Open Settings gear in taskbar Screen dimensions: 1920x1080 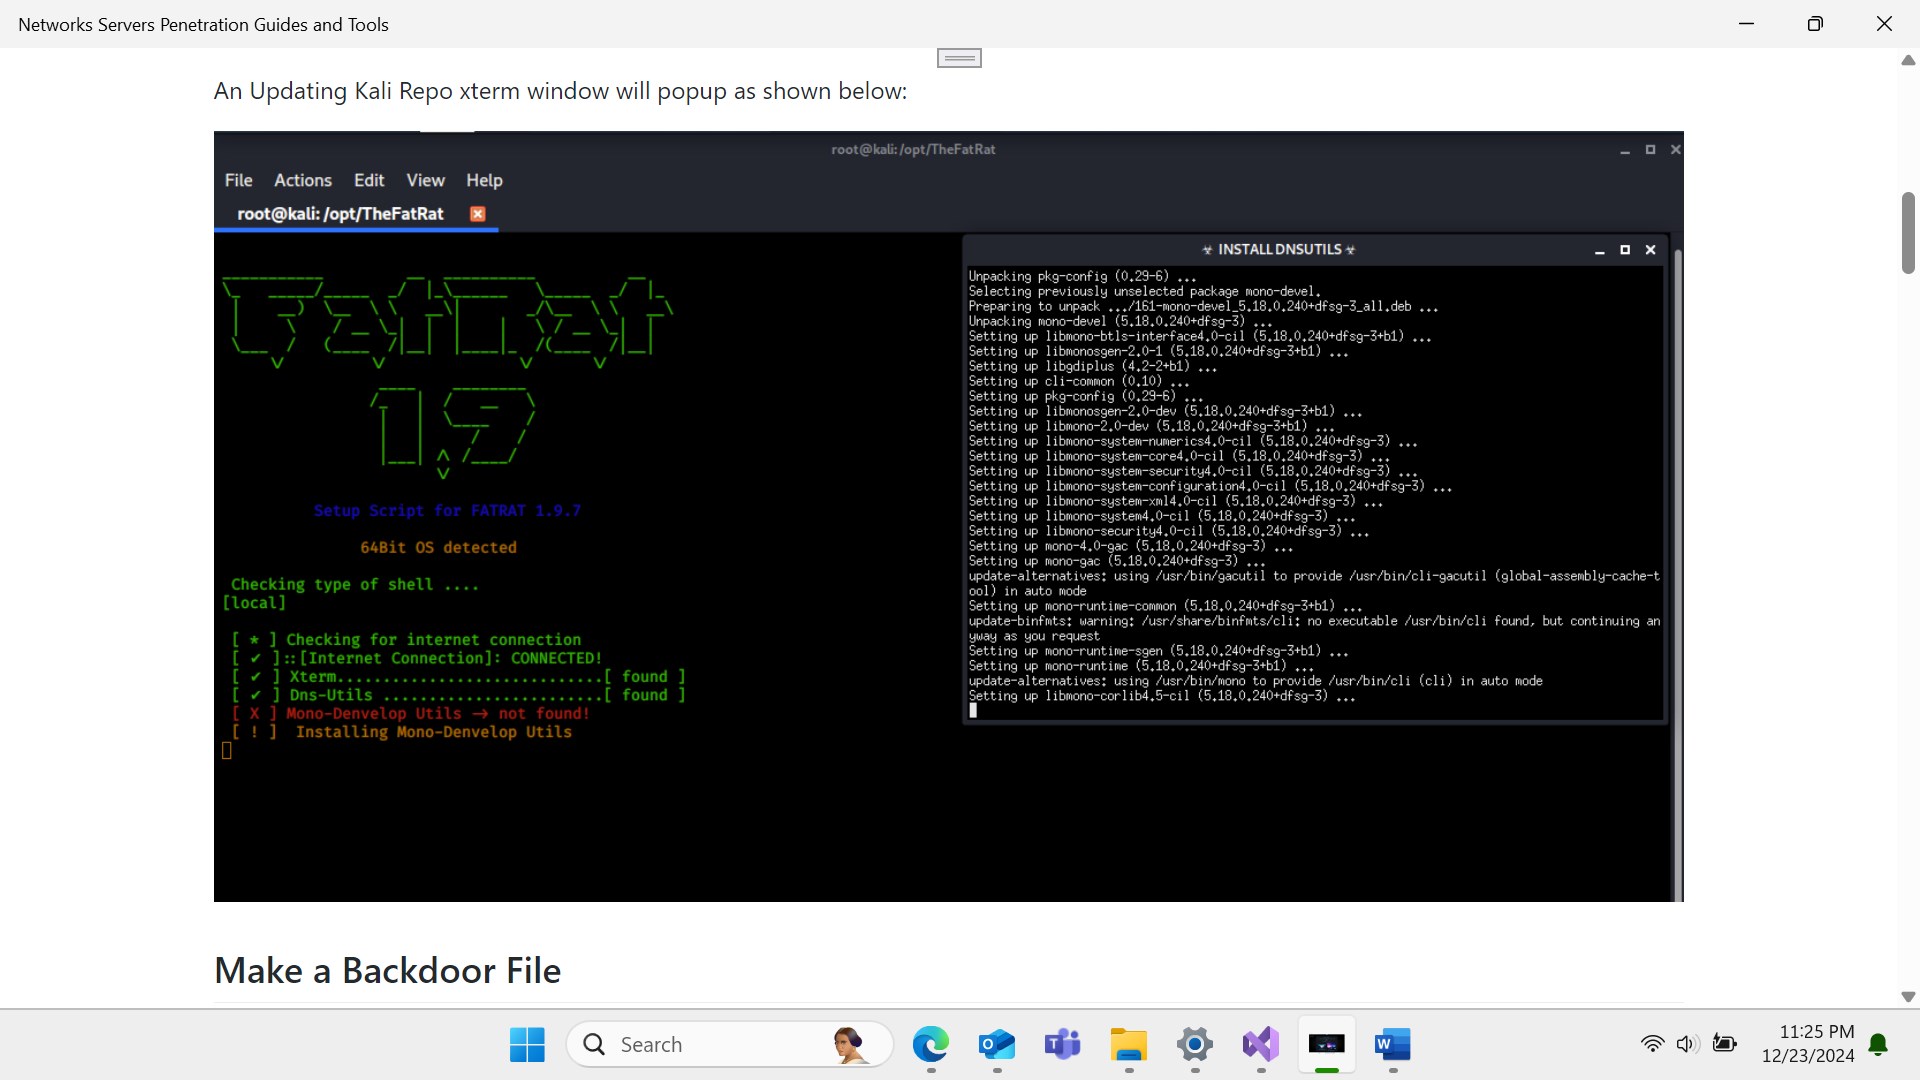pyautogui.click(x=1194, y=1045)
